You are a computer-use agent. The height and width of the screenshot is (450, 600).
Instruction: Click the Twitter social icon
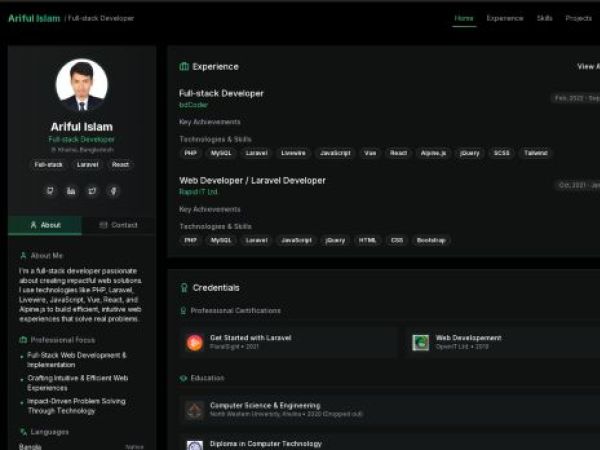tap(92, 190)
